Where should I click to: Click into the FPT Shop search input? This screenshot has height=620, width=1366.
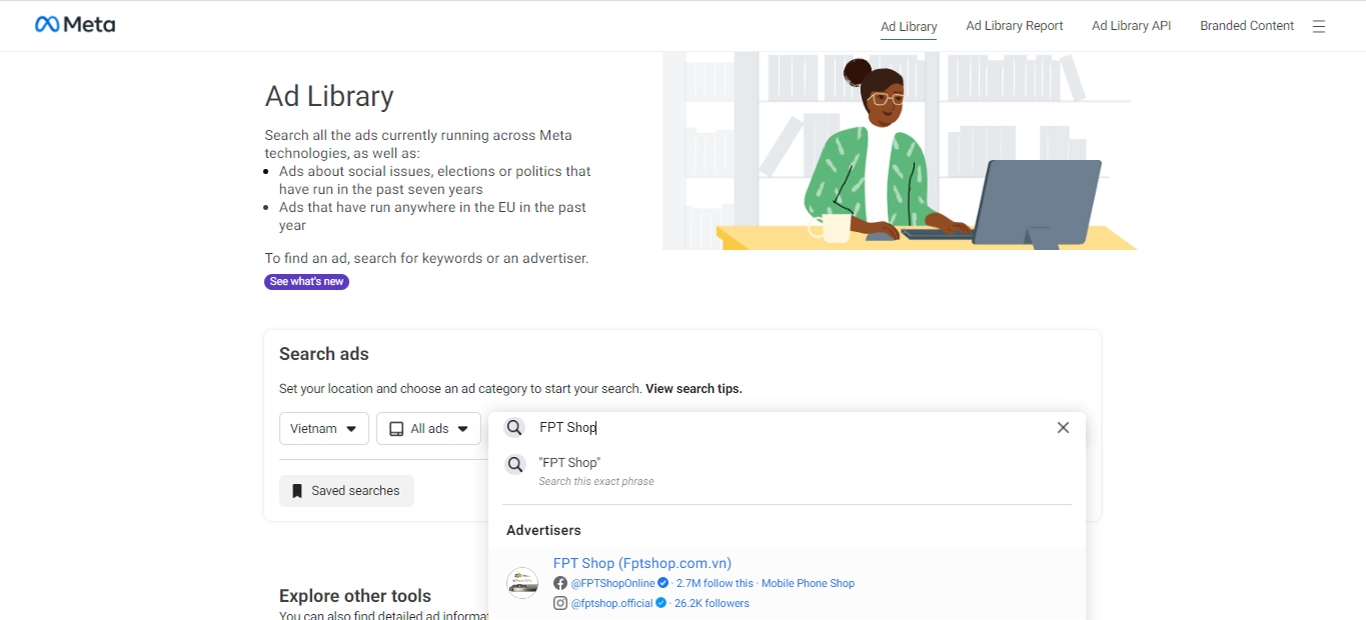coord(790,428)
